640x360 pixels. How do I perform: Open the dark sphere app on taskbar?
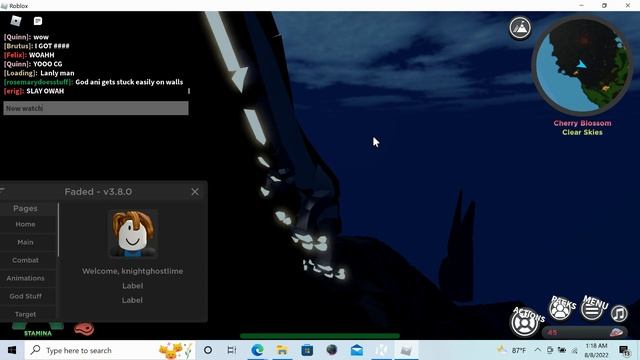[x=332, y=350]
